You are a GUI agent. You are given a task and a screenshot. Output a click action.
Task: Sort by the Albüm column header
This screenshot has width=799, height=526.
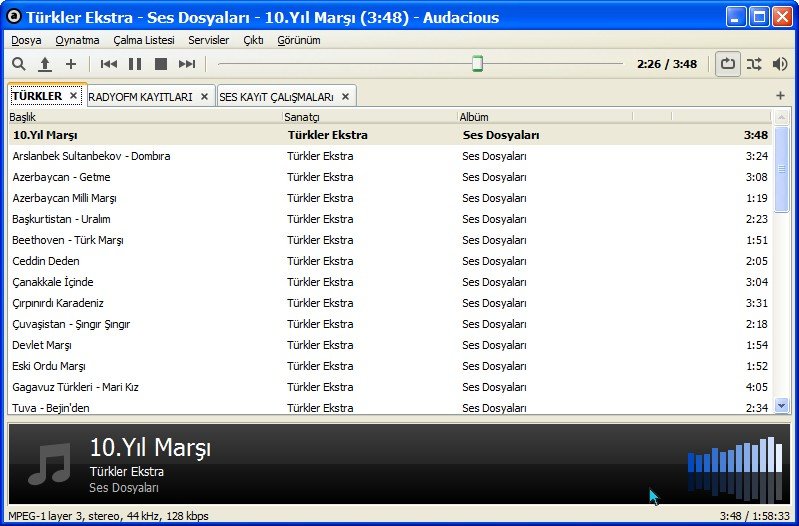click(x=545, y=117)
